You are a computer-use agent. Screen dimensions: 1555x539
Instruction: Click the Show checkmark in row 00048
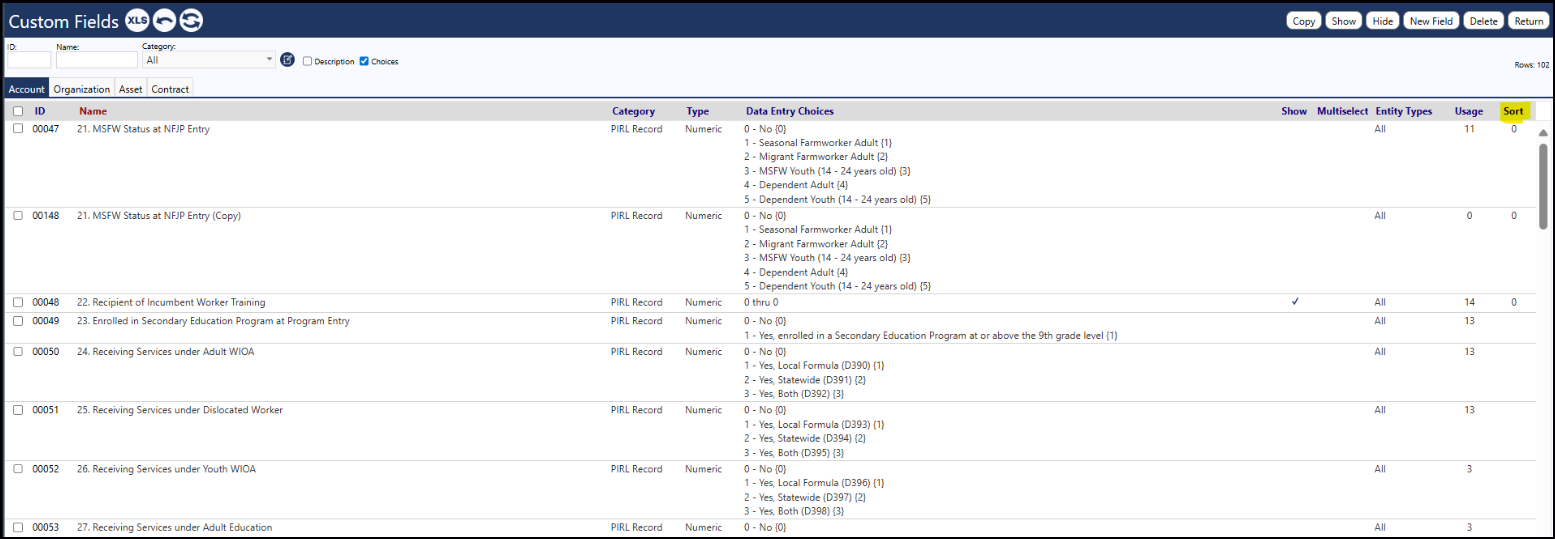click(1295, 302)
